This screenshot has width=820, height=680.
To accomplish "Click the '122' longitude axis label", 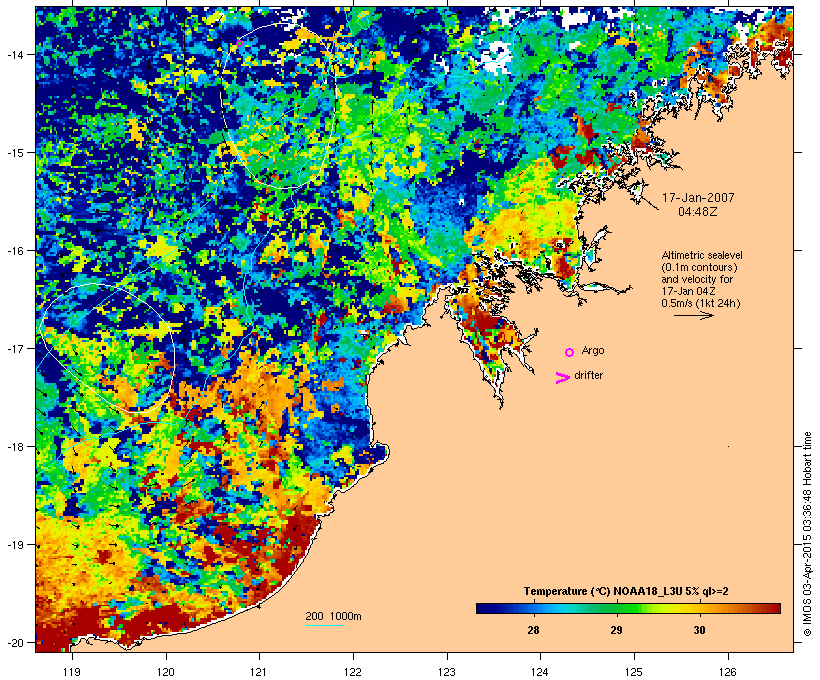I will 353,672.
